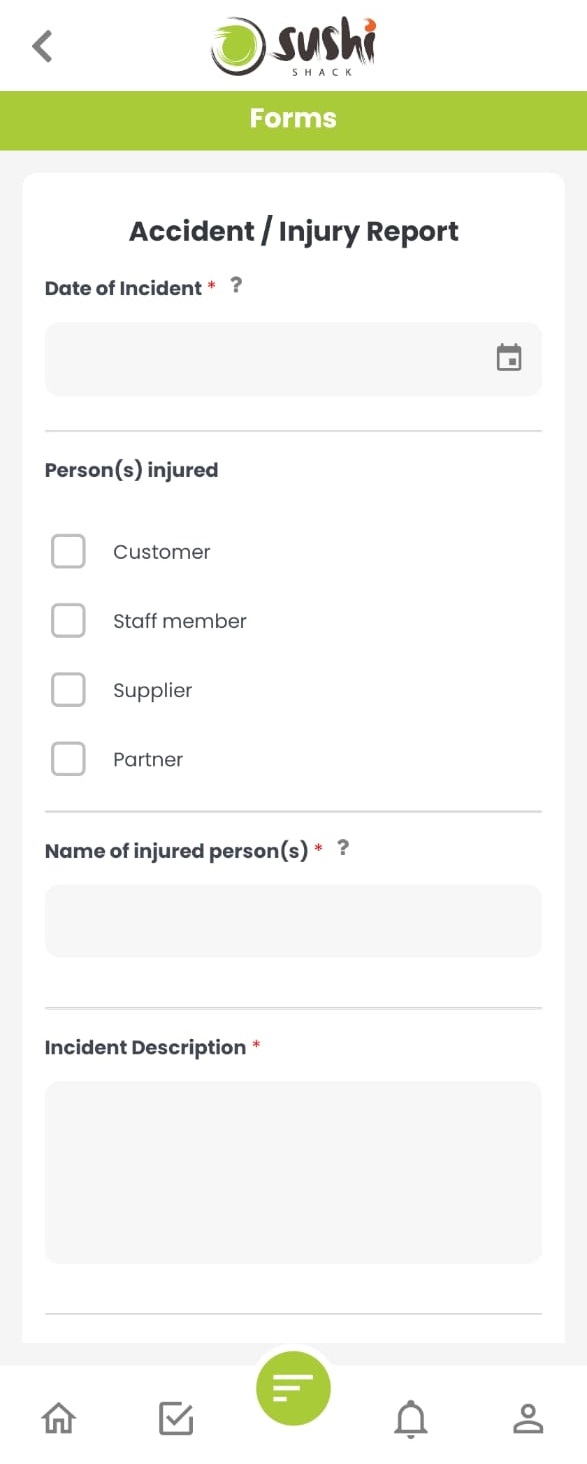Screen dimensions: 587x1464
Task: Tap the Sushi Shack logo
Action: coord(293,46)
